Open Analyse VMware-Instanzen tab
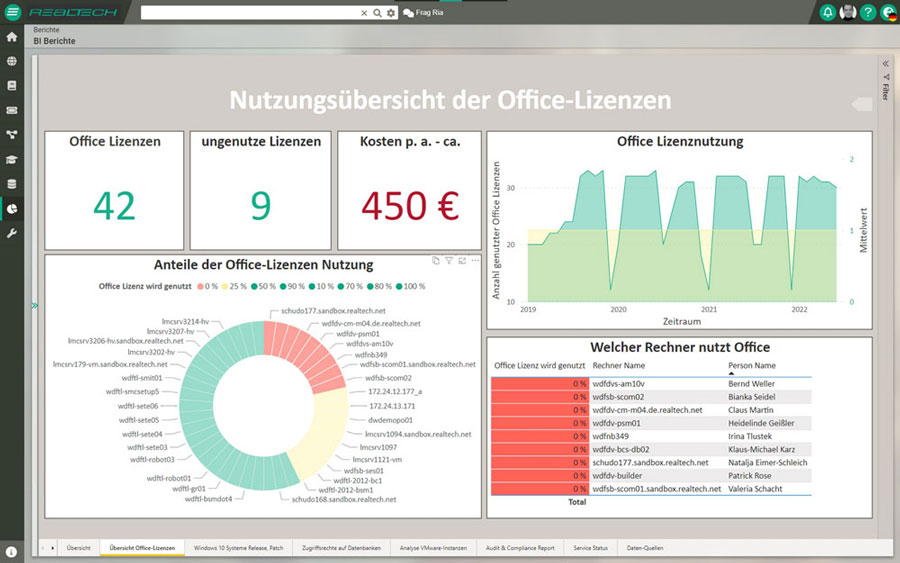Viewport: 900px width, 563px height. click(x=433, y=548)
